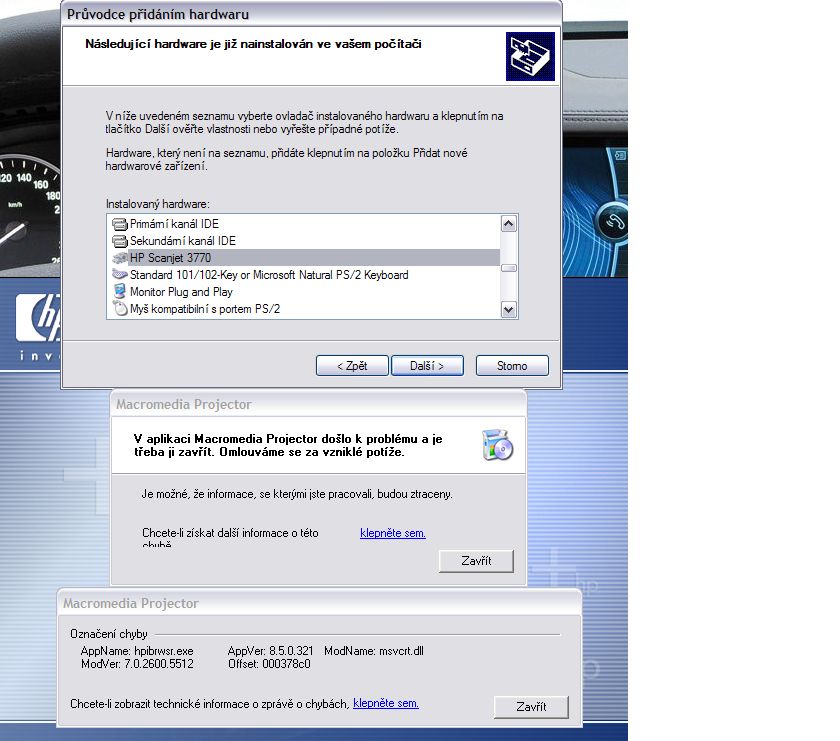
Task: Click the lower Macromedia Projector title bar
Action: [319, 603]
